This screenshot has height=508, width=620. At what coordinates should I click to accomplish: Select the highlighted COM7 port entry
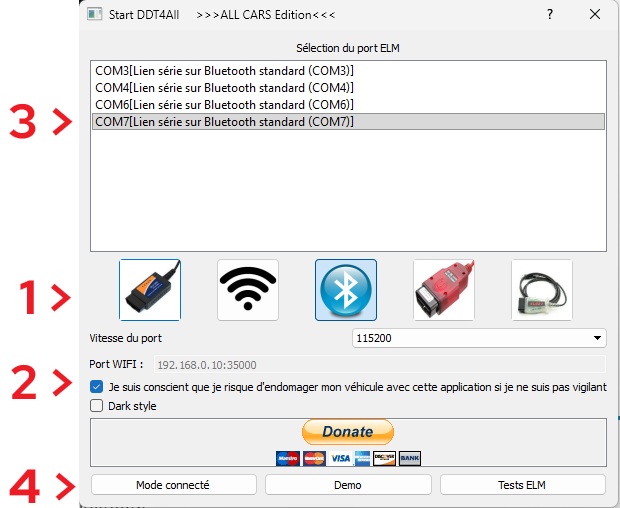(x=224, y=122)
